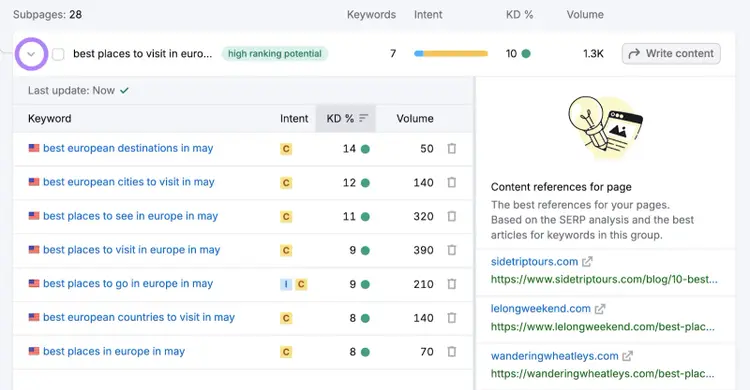Delete keyword 'best european countries to visit in may'
The width and height of the screenshot is (750, 390).
tap(452, 318)
